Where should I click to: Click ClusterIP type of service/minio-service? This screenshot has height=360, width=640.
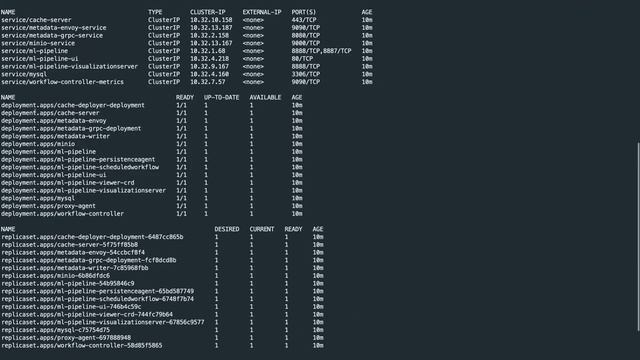tap(164, 43)
